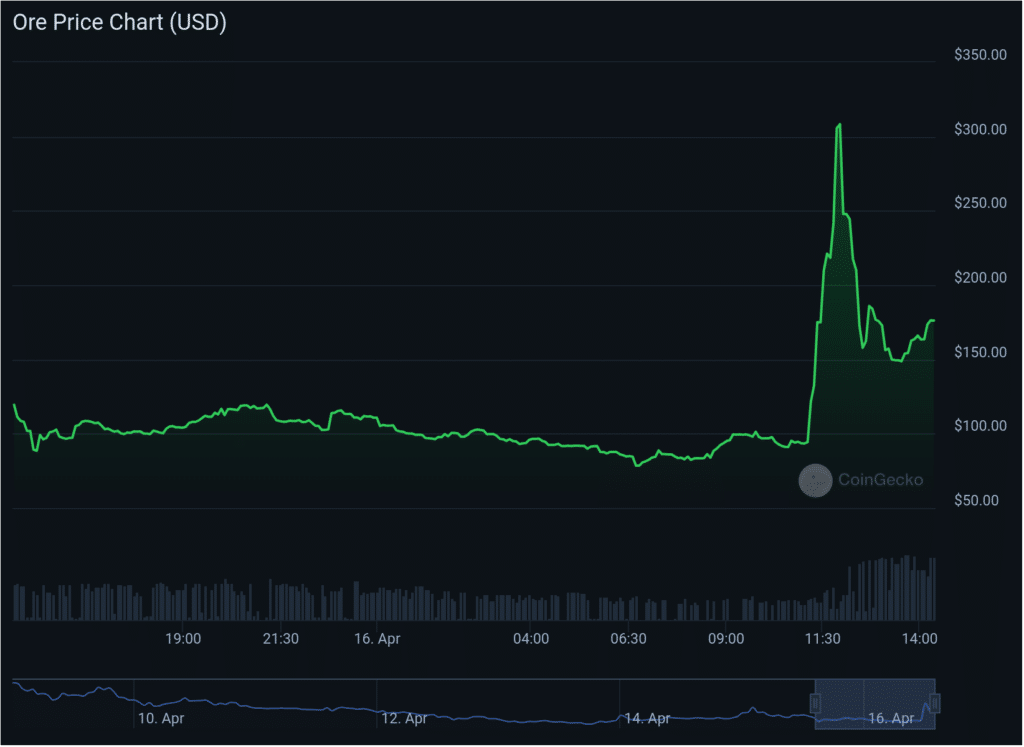This screenshot has height=747, width=1024.
Task: Click the 14:00 time axis label
Action: click(919, 638)
